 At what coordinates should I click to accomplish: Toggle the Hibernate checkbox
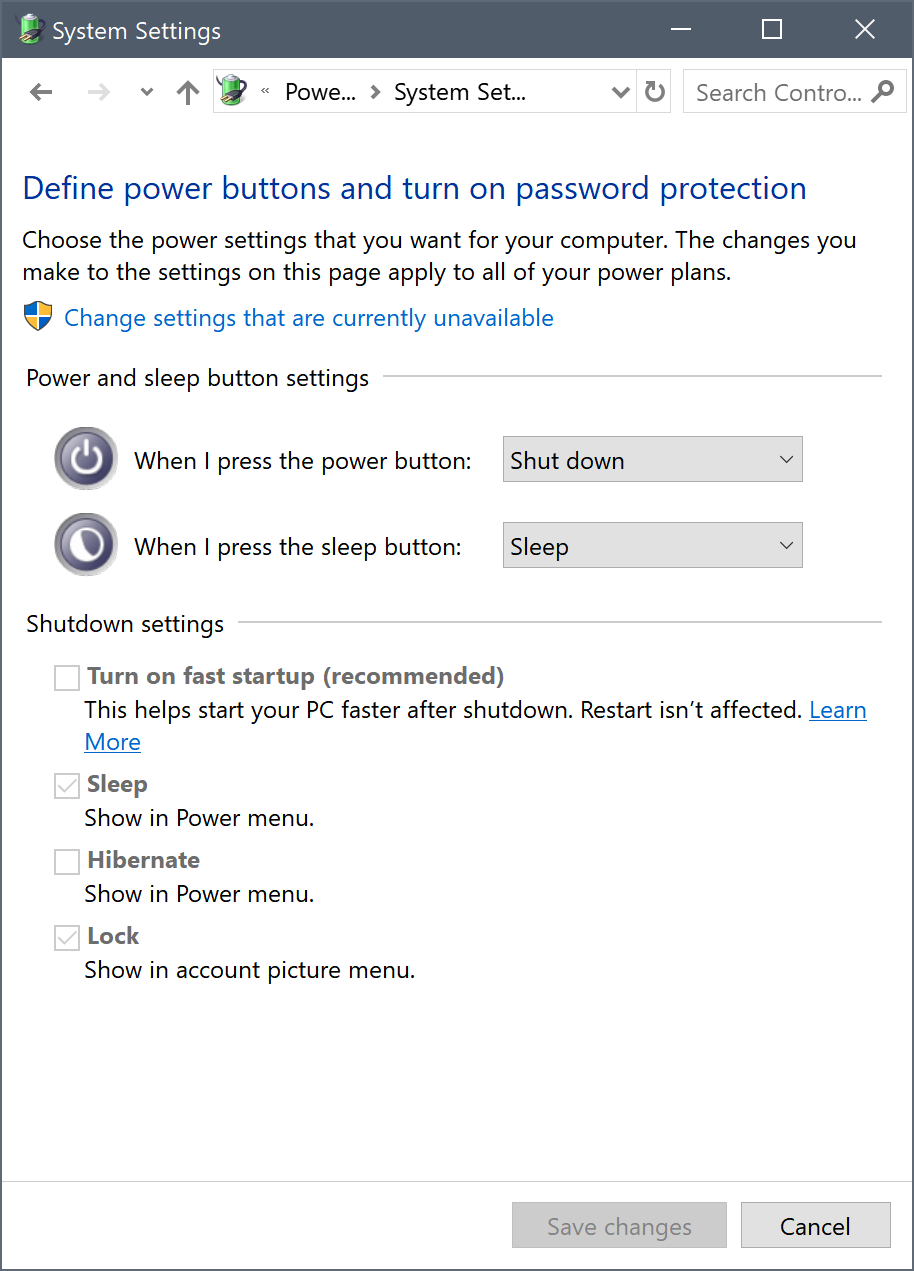pyautogui.click(x=67, y=861)
